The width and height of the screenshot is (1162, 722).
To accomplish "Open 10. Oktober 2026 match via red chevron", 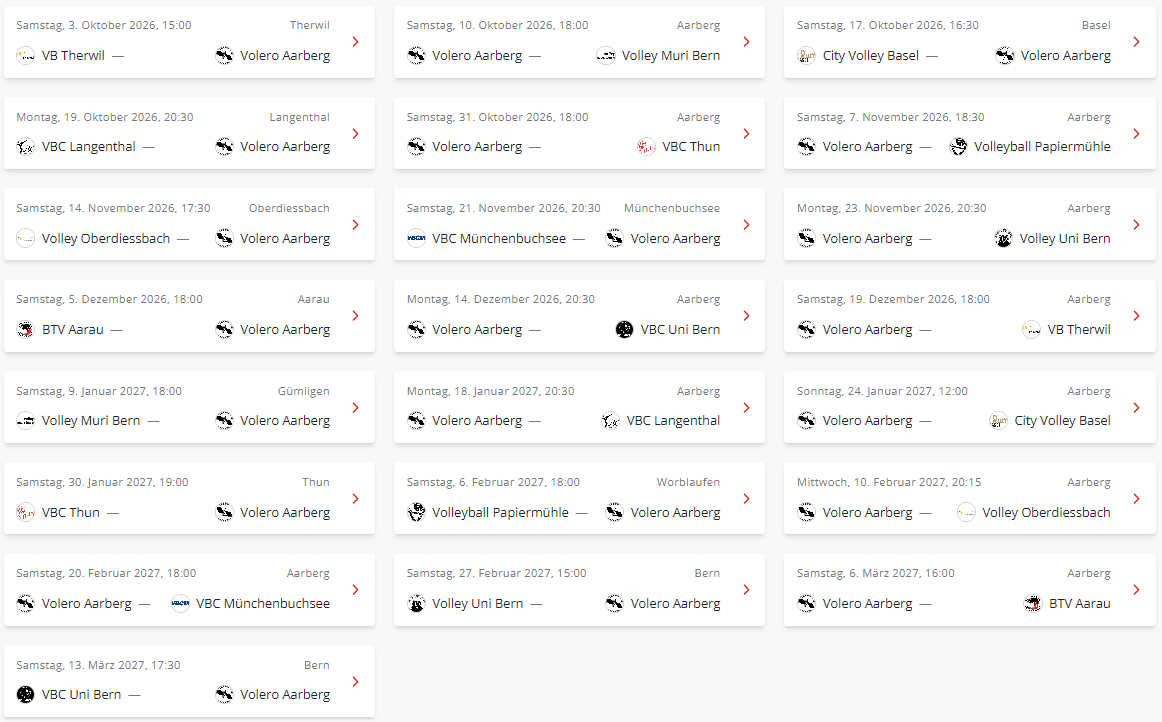I will tap(746, 42).
